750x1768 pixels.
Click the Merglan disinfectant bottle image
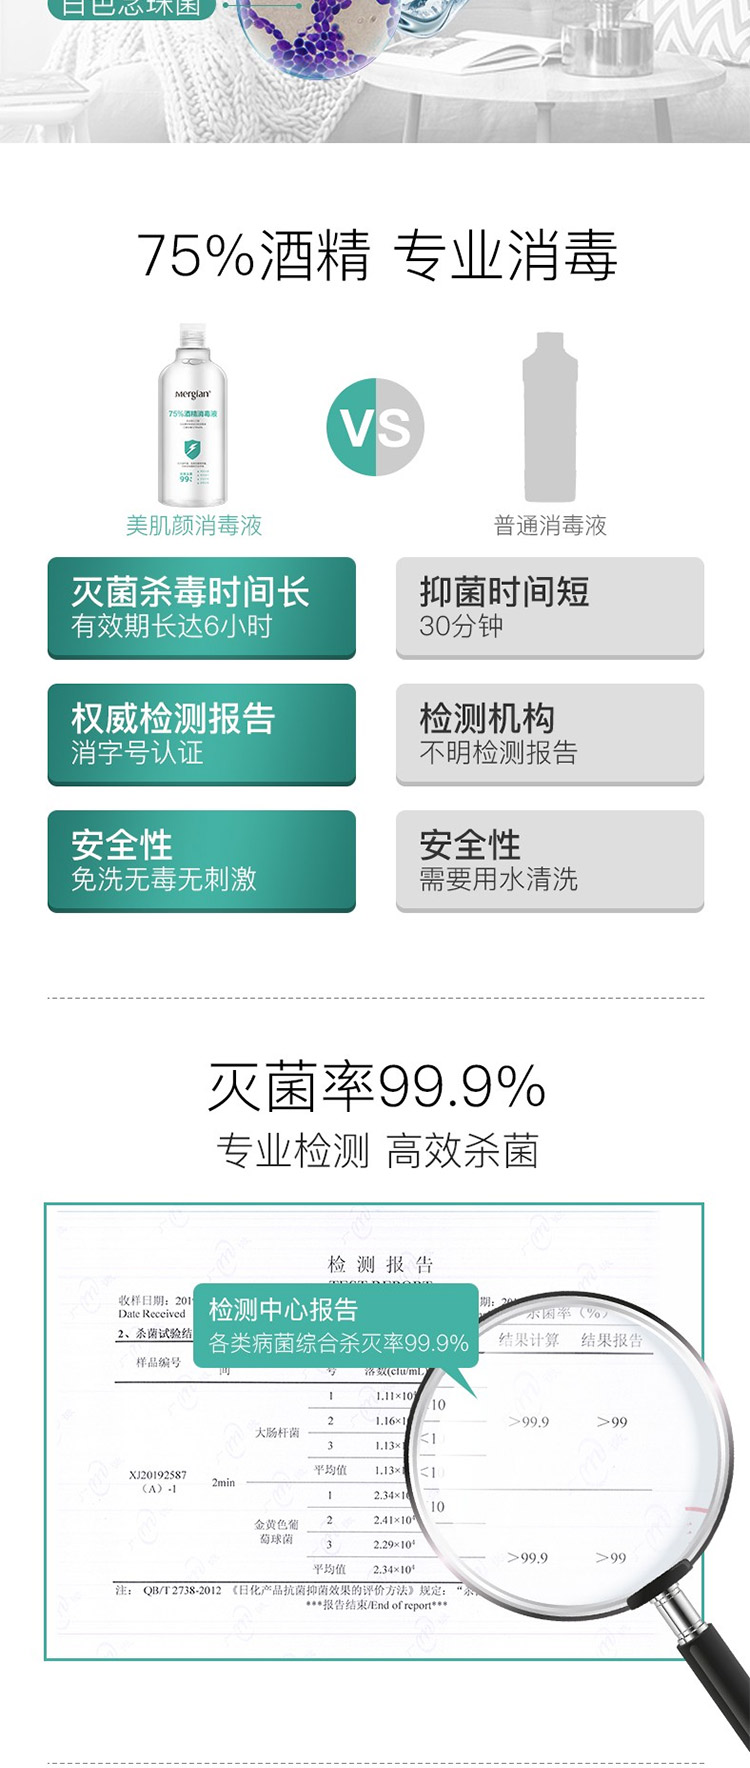point(191,415)
